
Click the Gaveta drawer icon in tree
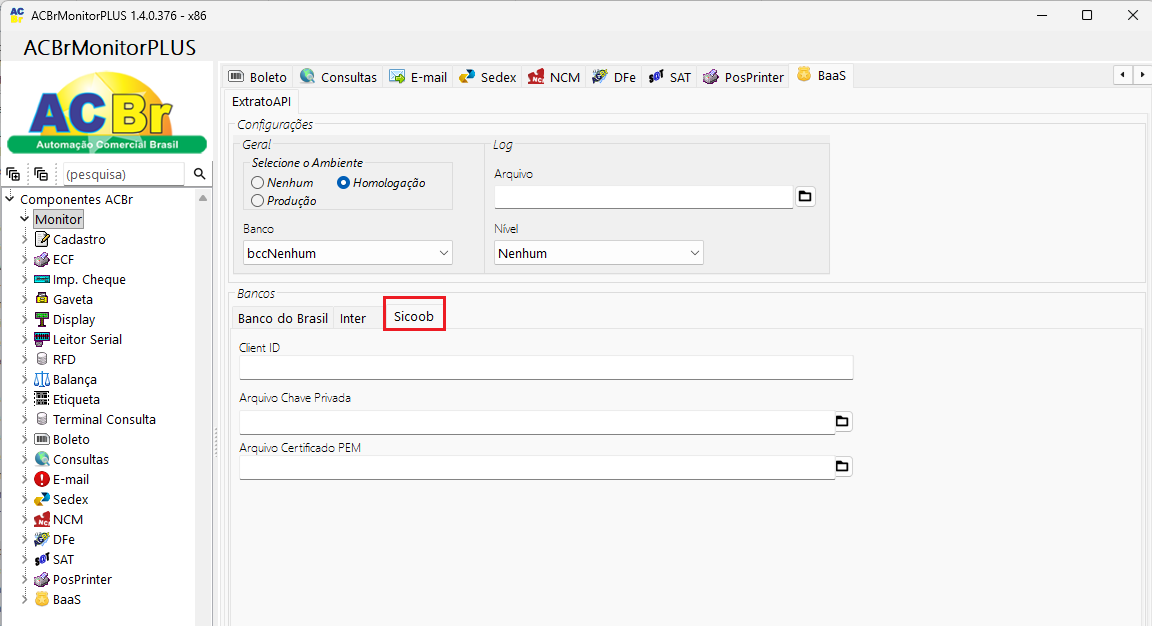click(41, 300)
